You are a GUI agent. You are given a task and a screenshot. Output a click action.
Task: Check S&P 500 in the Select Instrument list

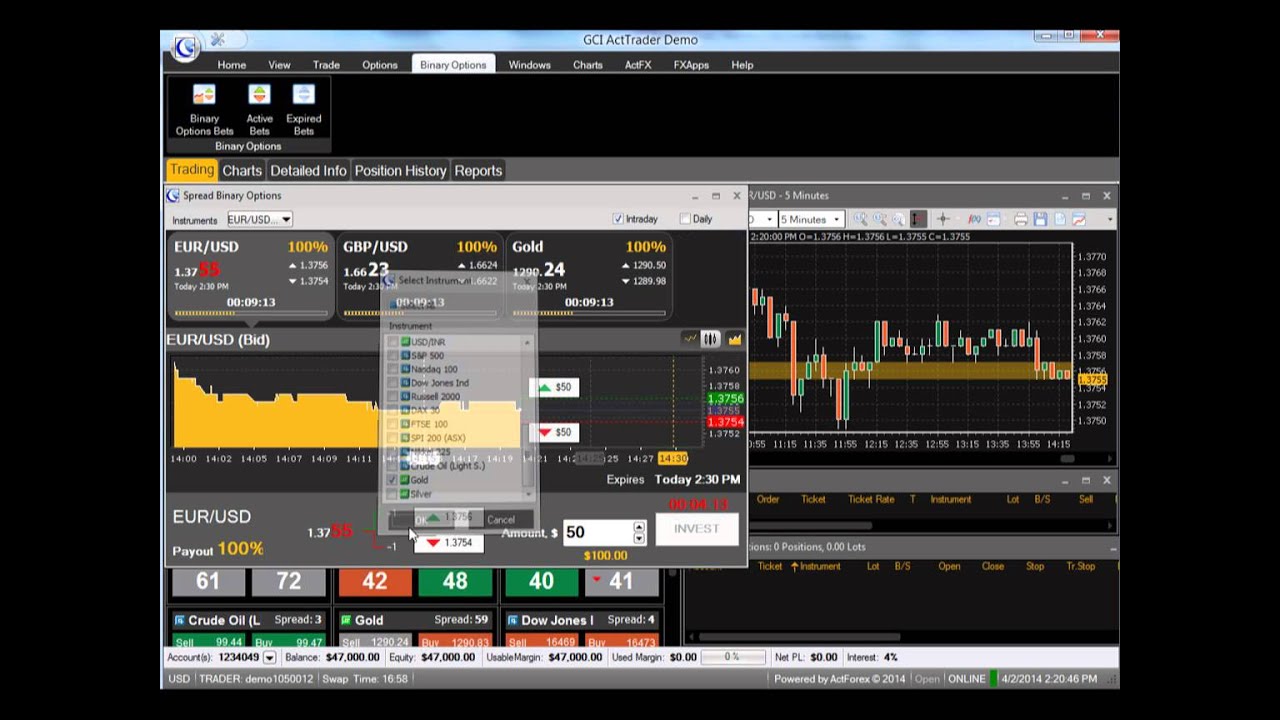[x=392, y=356]
